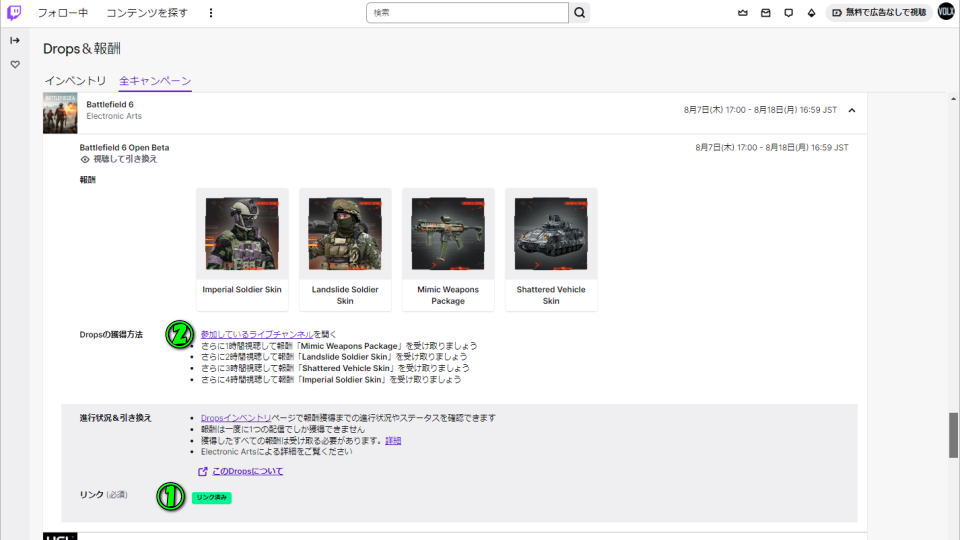
Task: Open the 詳細 link
Action: tap(393, 440)
